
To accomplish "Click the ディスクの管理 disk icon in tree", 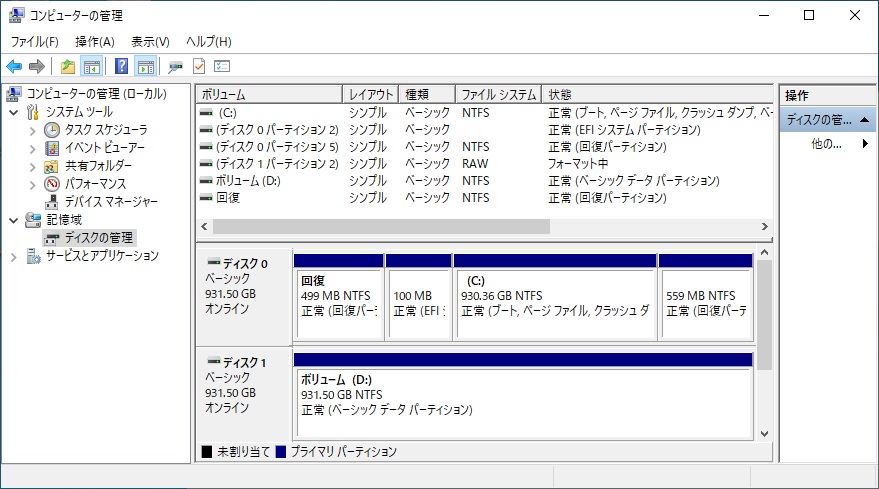I will [x=52, y=238].
